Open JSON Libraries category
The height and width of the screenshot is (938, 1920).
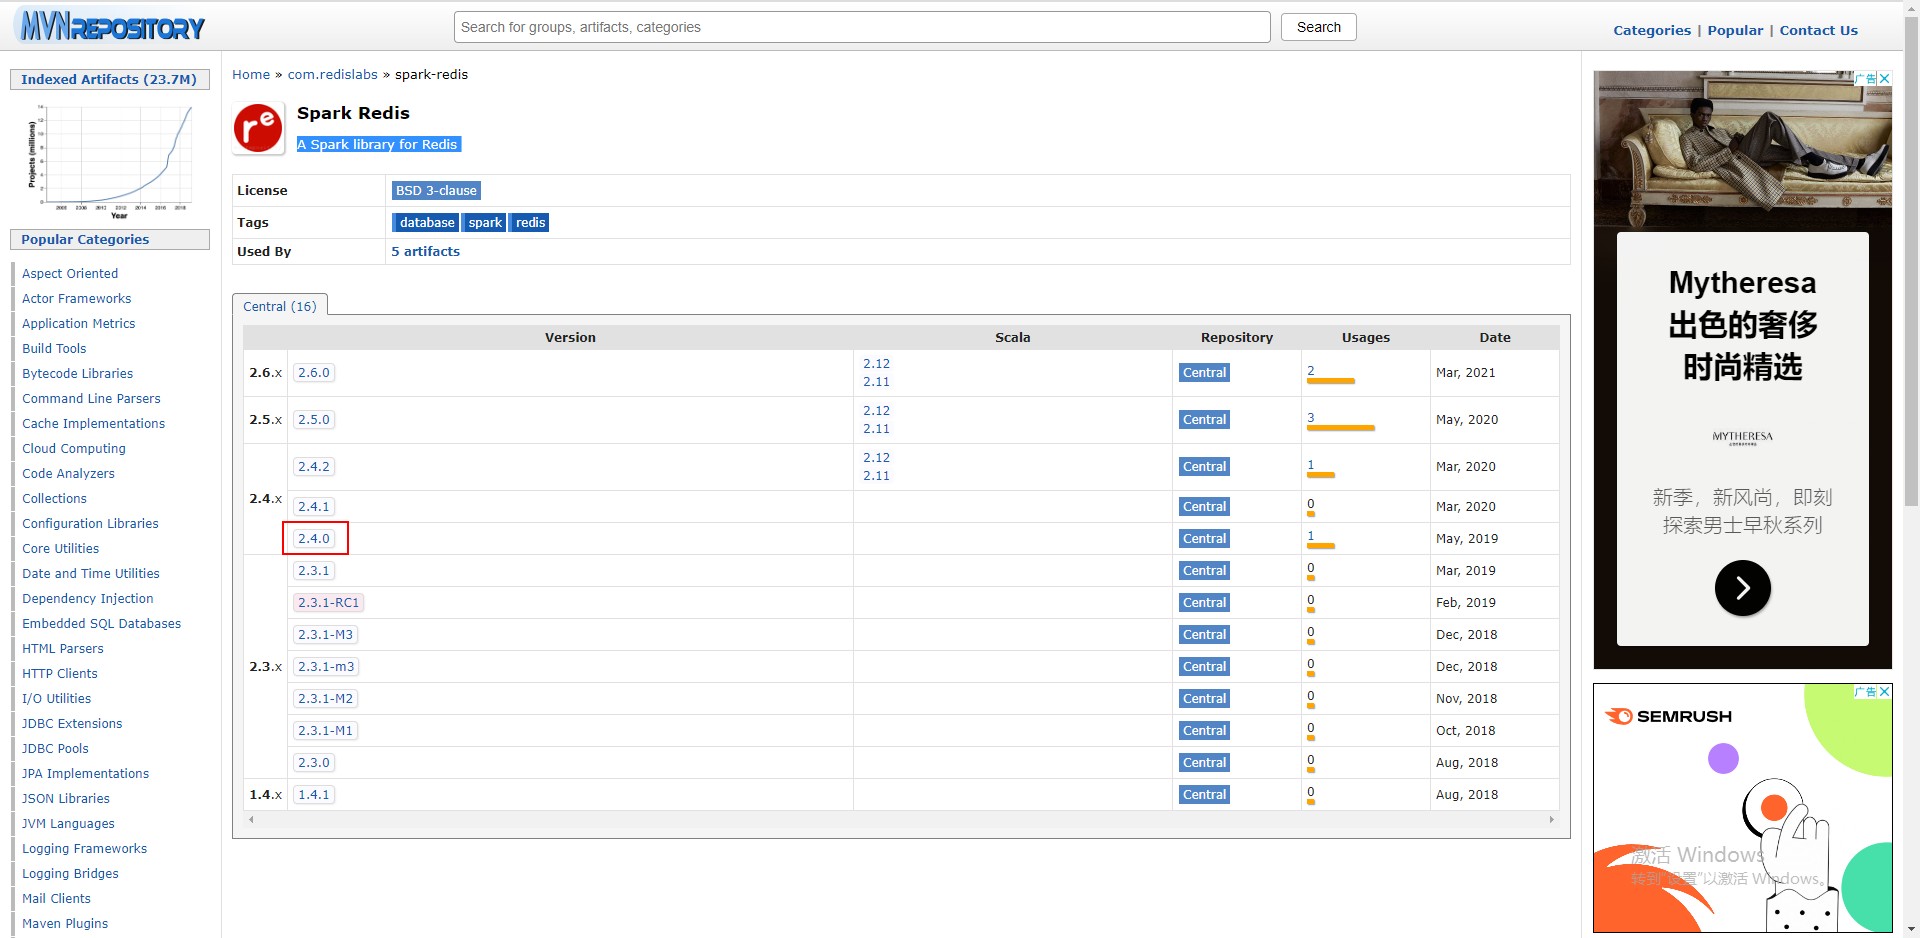(x=66, y=798)
